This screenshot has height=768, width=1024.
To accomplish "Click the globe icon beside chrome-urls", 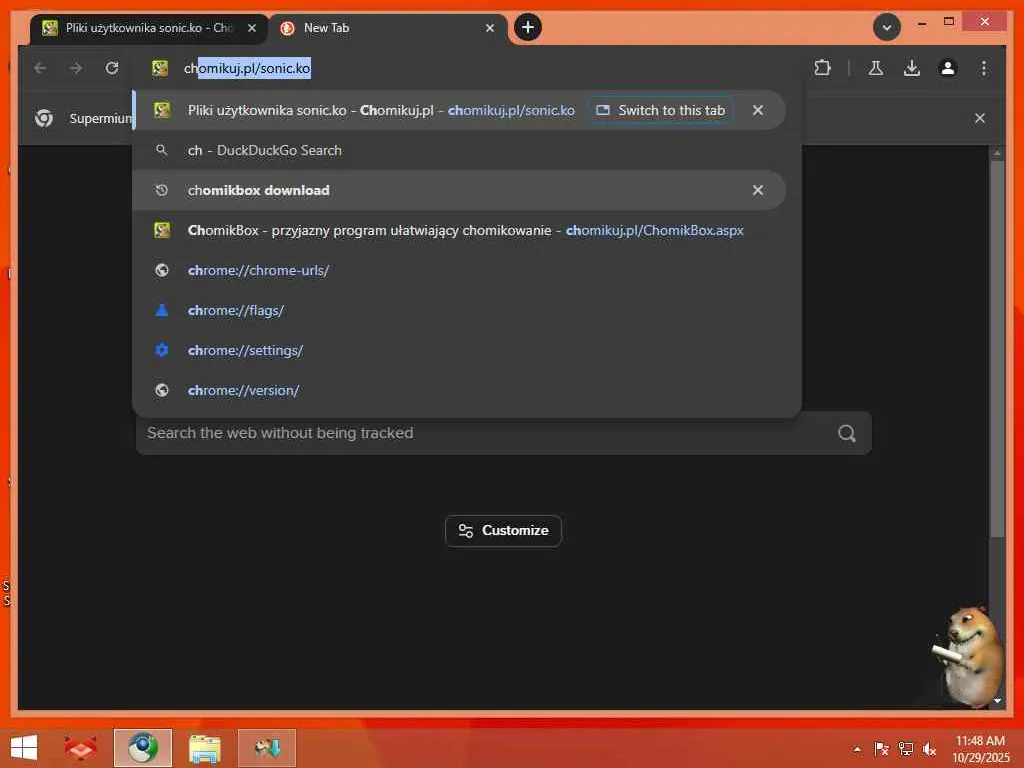I will click(x=161, y=270).
